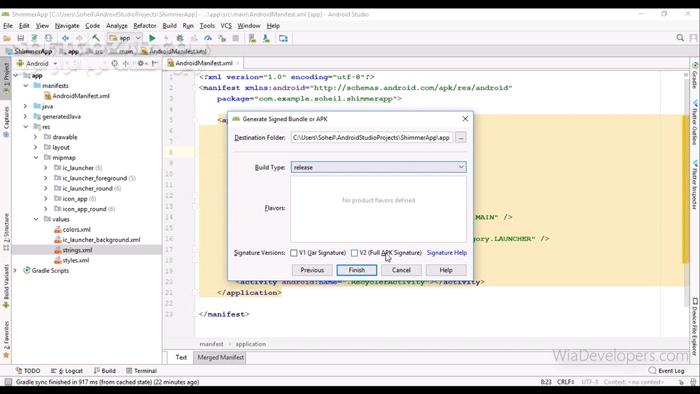Expand the generatedJava folder
Screen dimensions: 700x394
click(x=26, y=116)
